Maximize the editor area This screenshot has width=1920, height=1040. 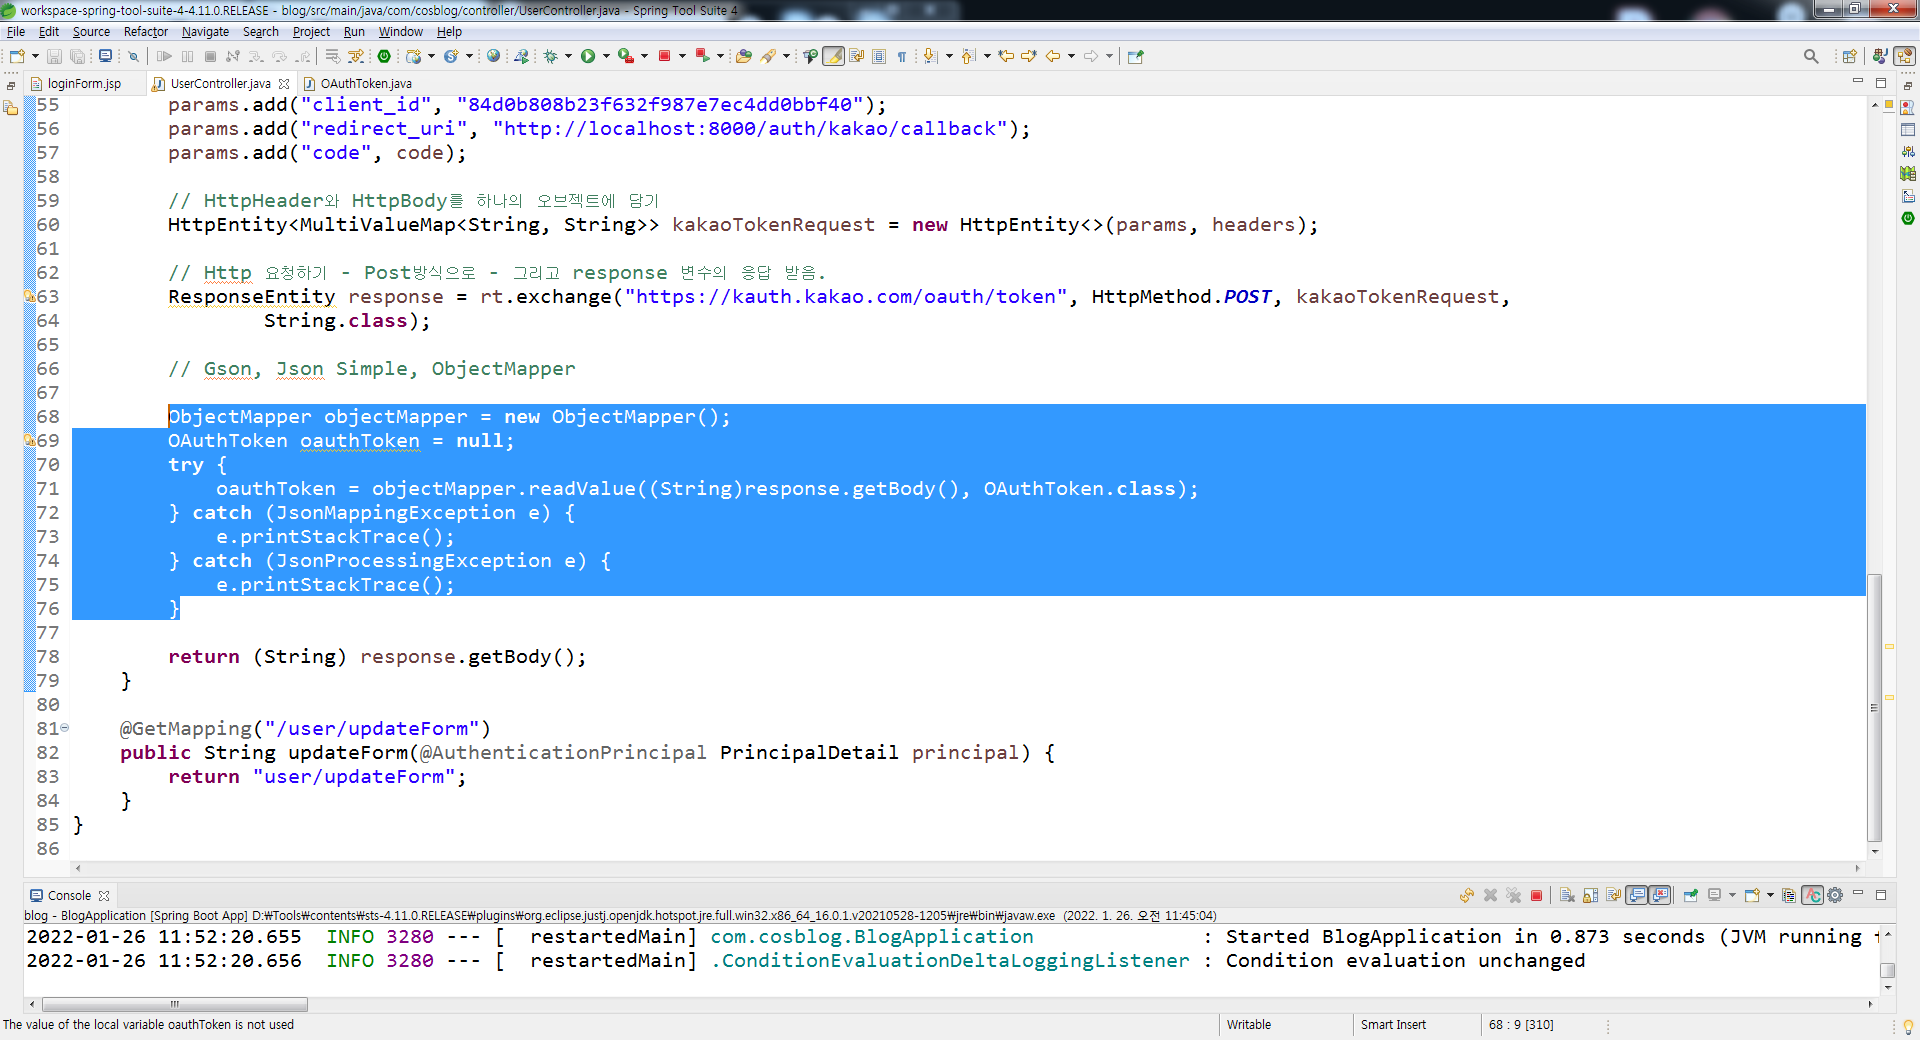(x=1881, y=83)
